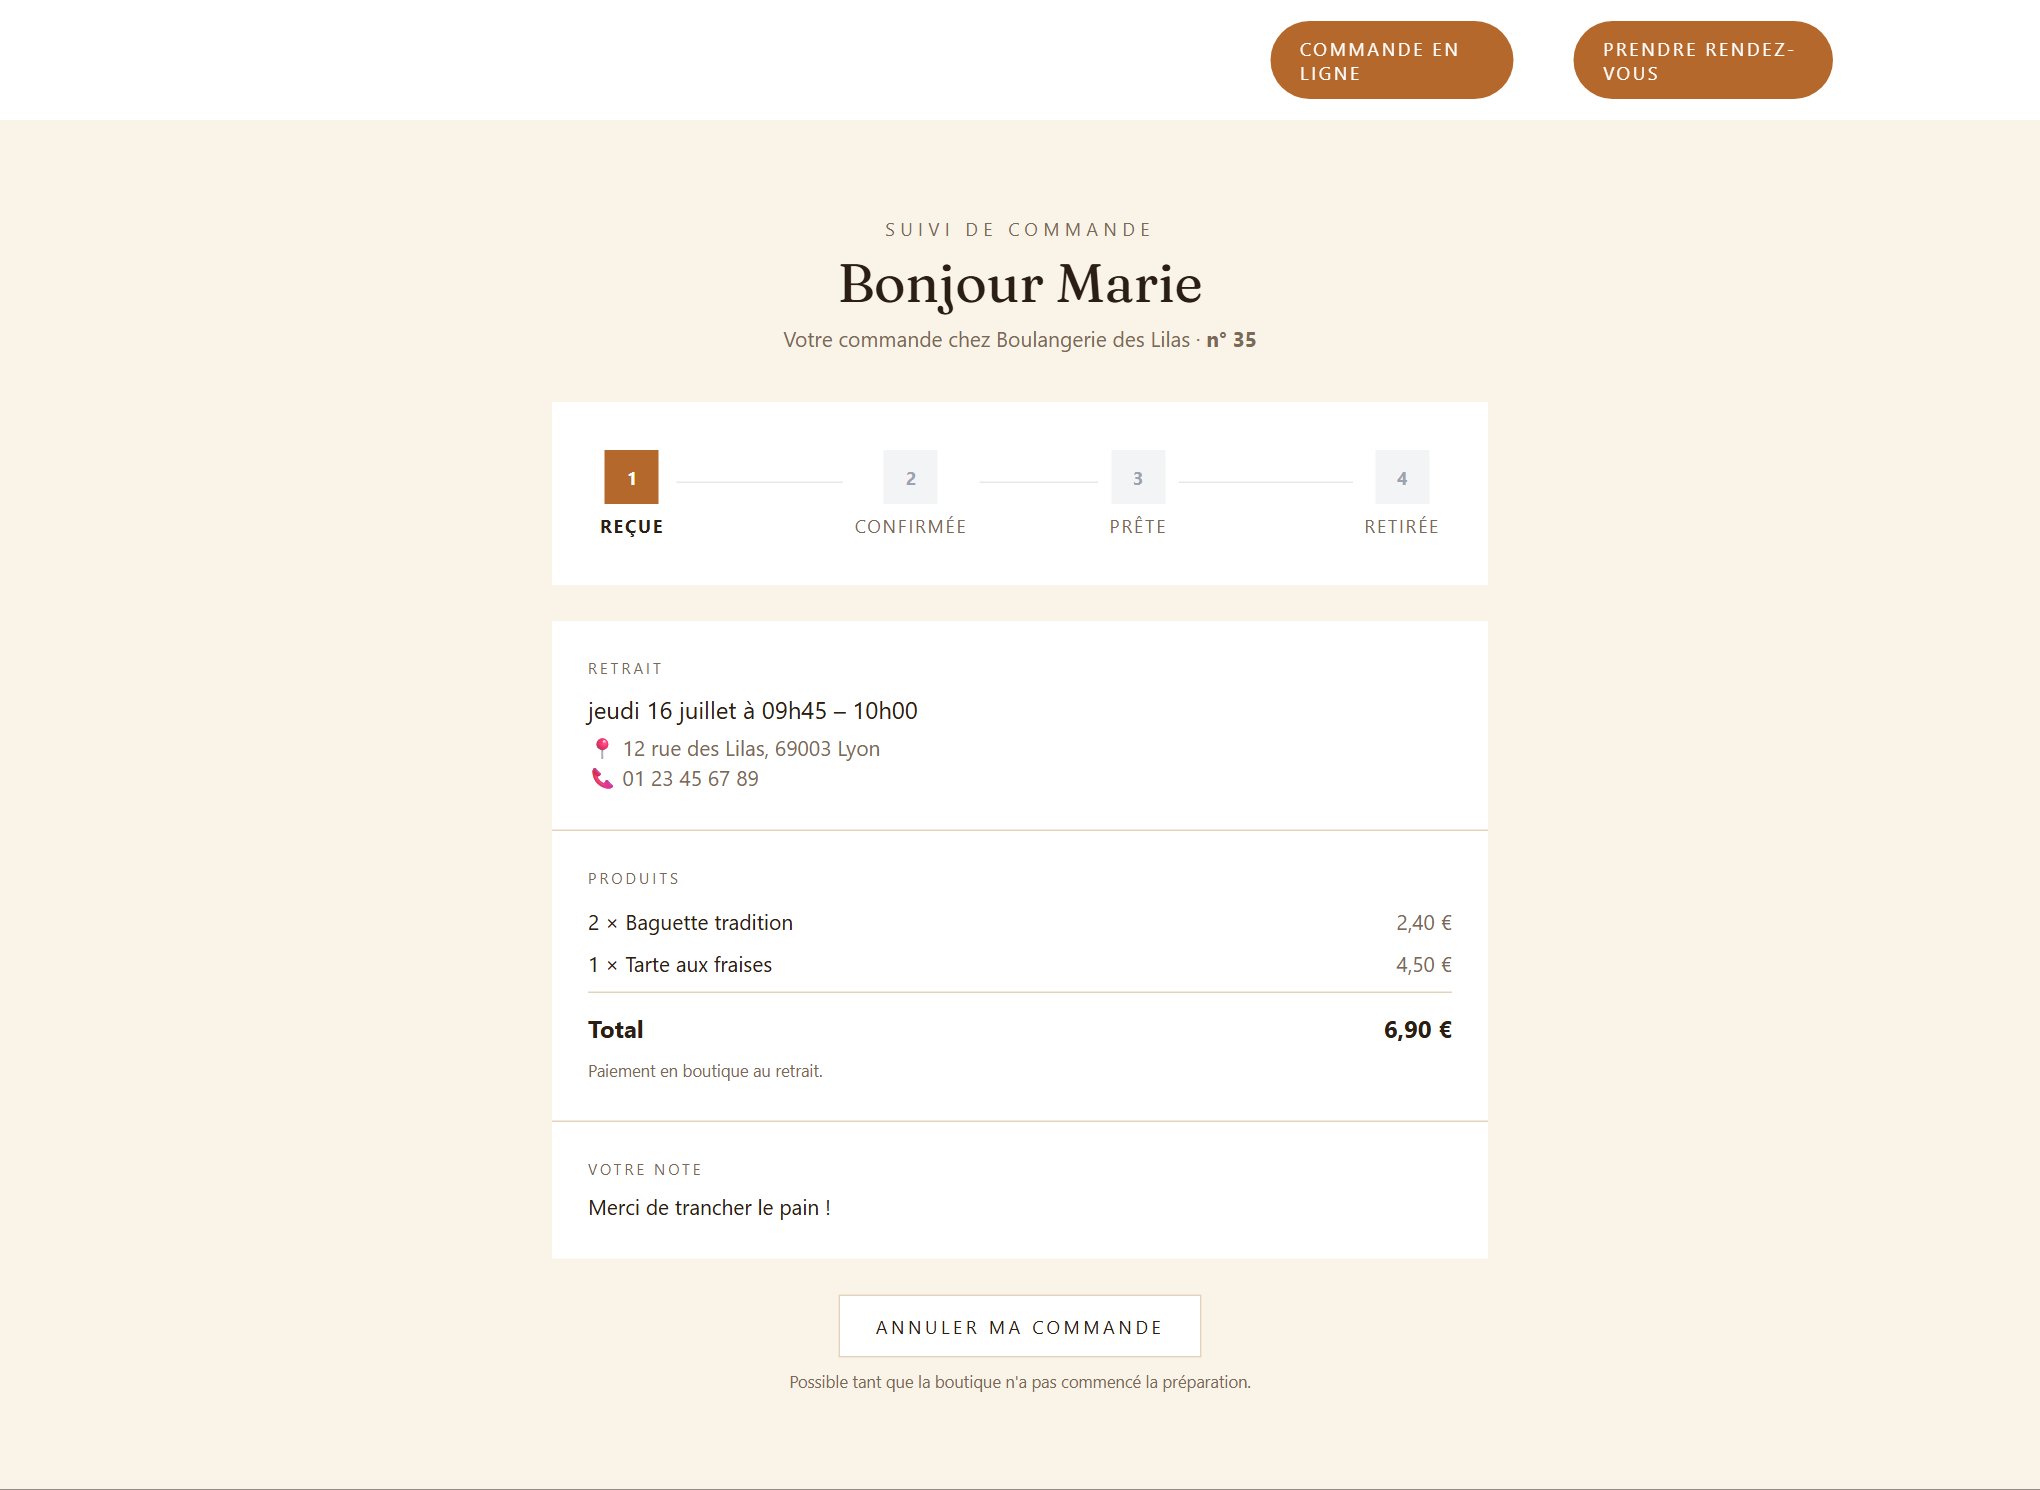The image size is (2040, 1490).
Task: Select step 4 square Retirée
Action: tap(1402, 477)
